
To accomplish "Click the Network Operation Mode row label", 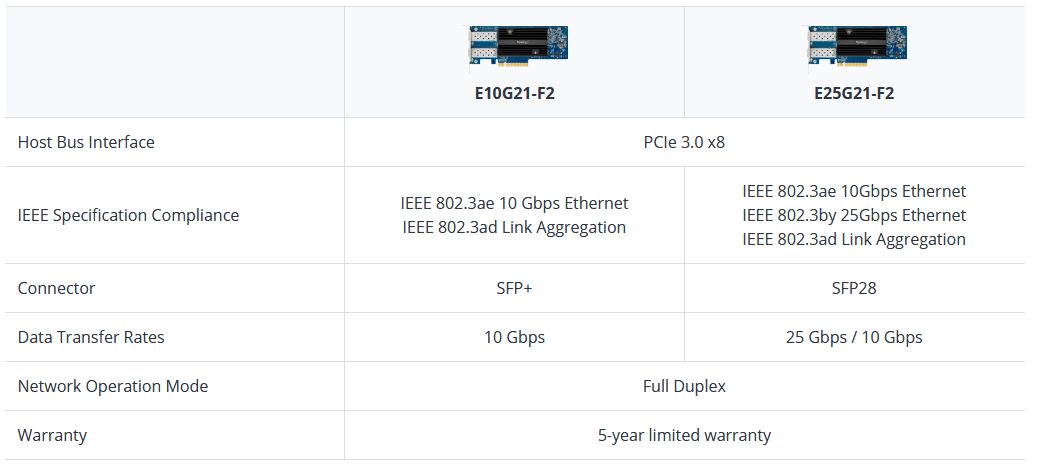I will pyautogui.click(x=113, y=386).
